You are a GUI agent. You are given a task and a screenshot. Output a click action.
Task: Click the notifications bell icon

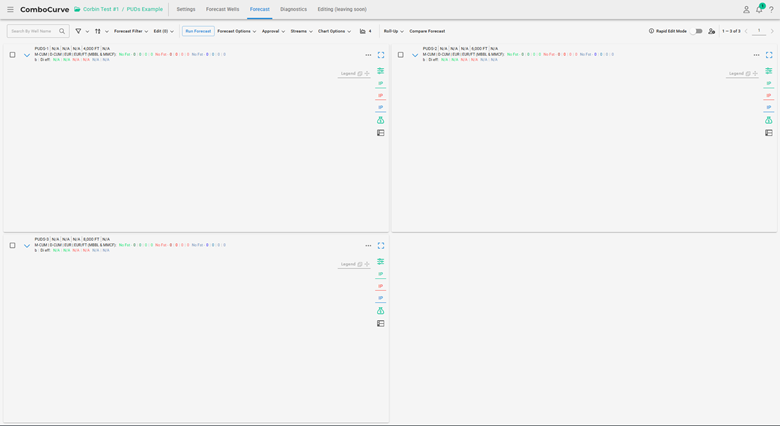click(759, 9)
